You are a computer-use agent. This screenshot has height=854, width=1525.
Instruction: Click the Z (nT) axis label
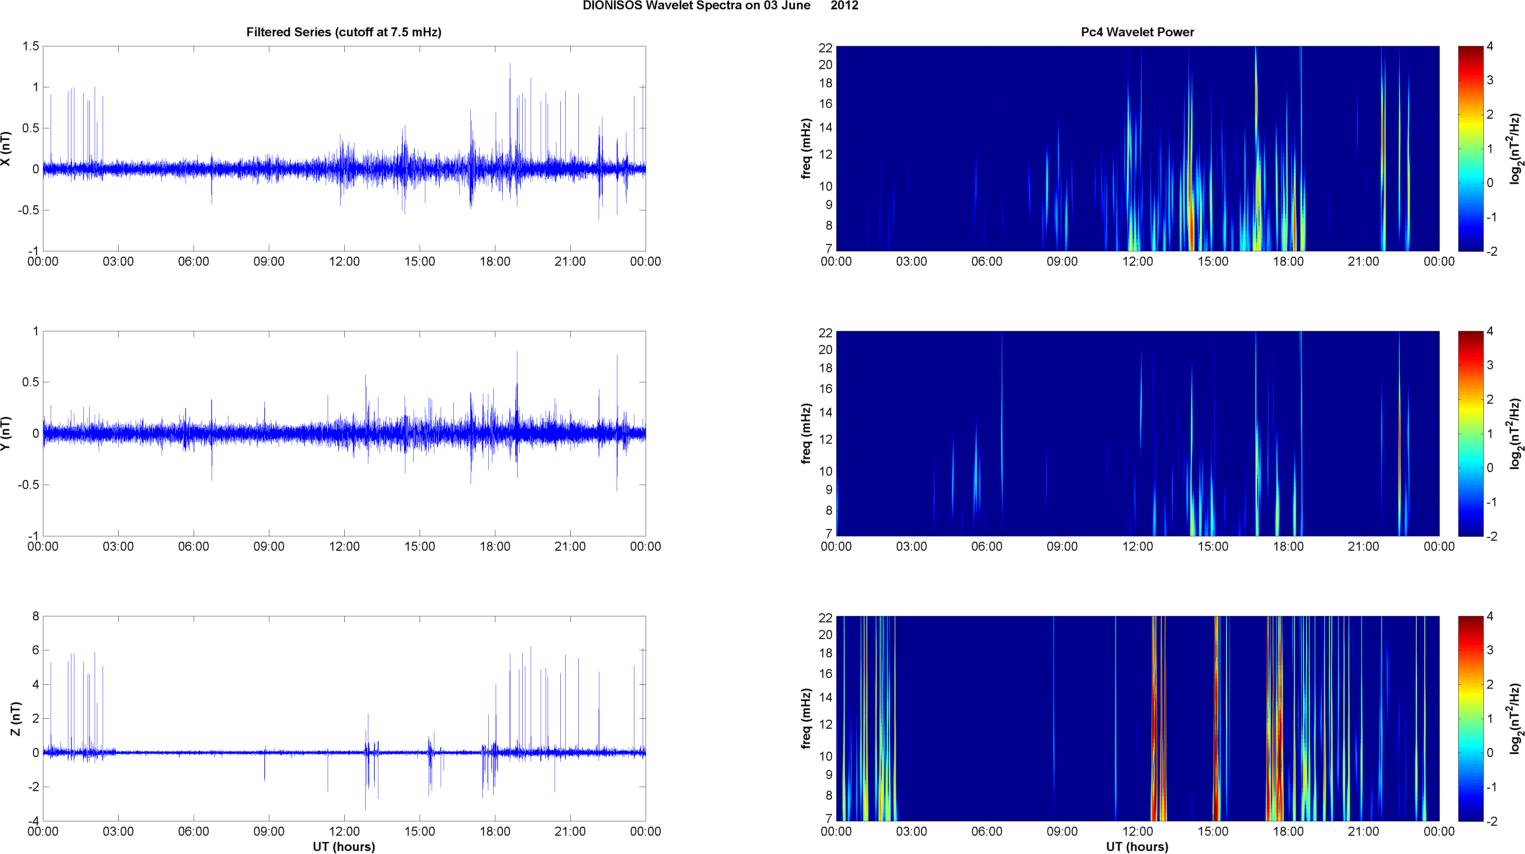point(15,719)
